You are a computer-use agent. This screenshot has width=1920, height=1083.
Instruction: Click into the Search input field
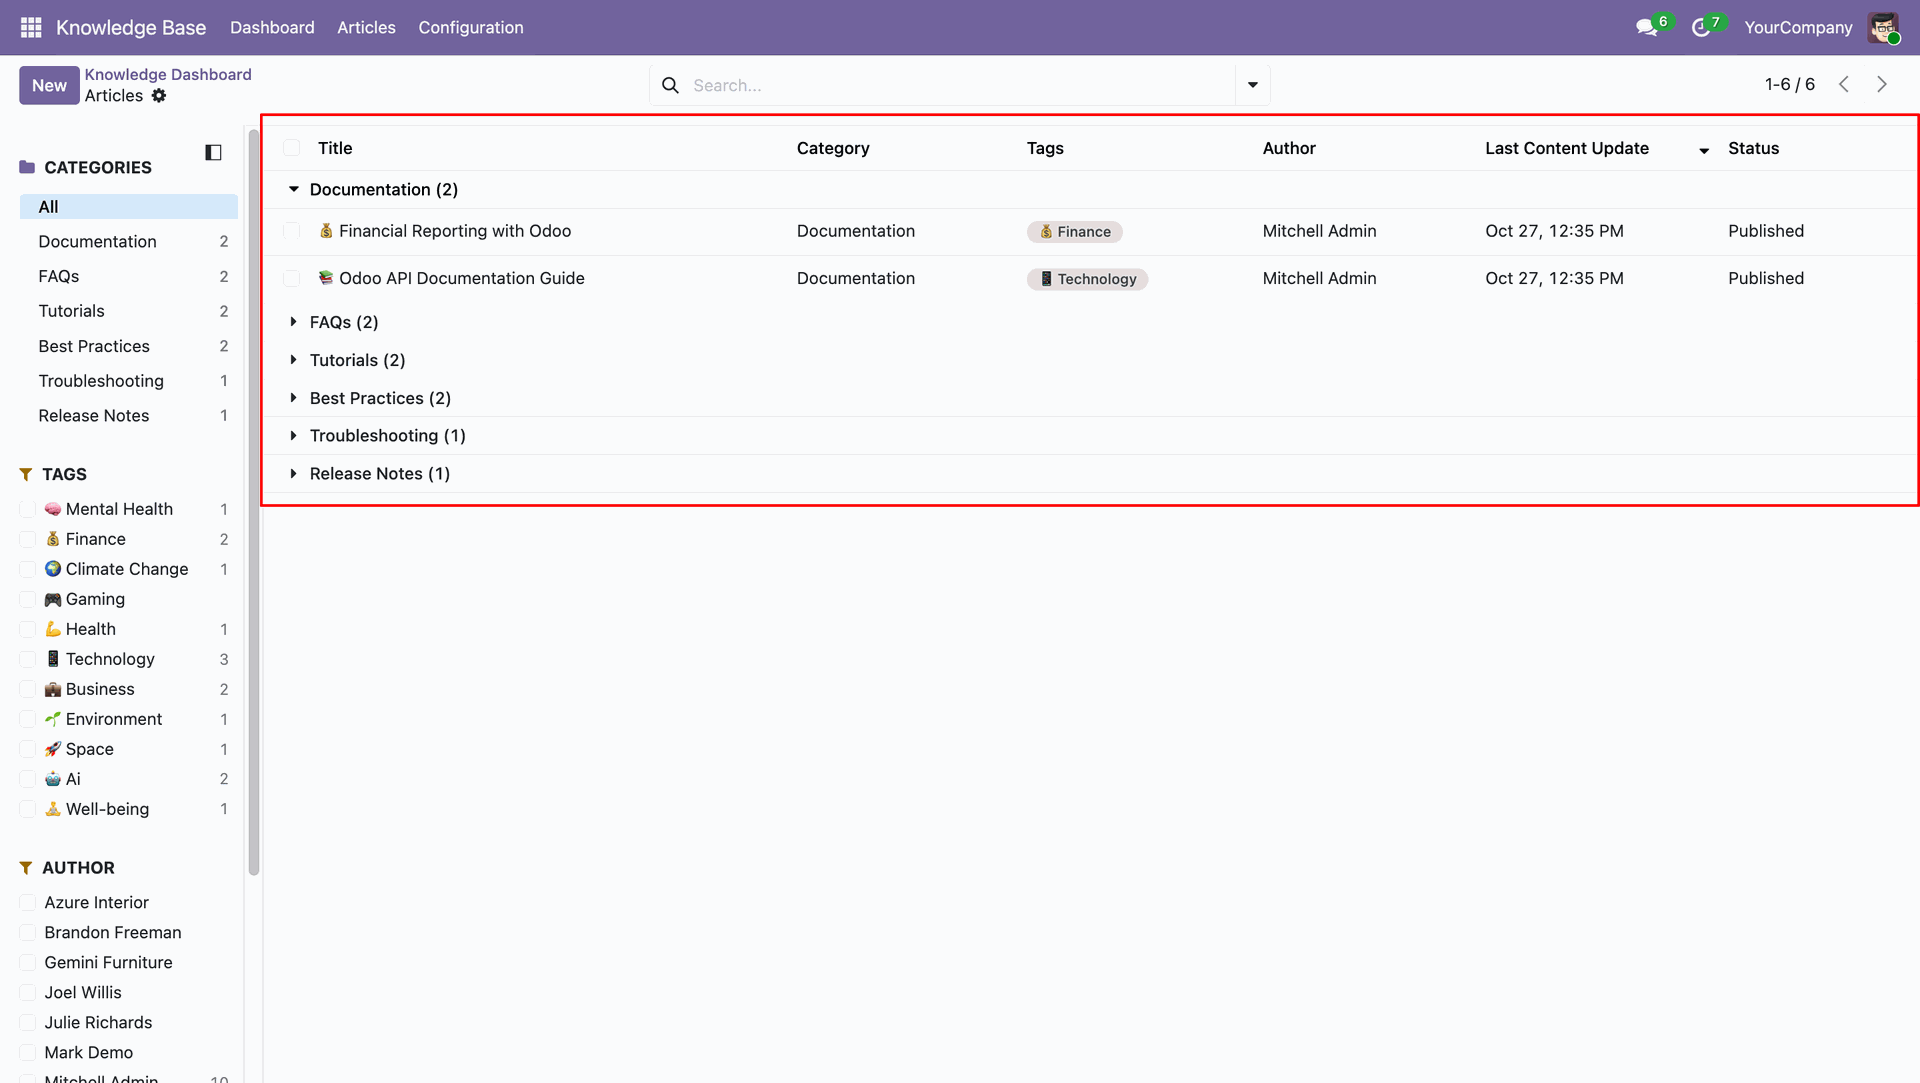(x=960, y=85)
